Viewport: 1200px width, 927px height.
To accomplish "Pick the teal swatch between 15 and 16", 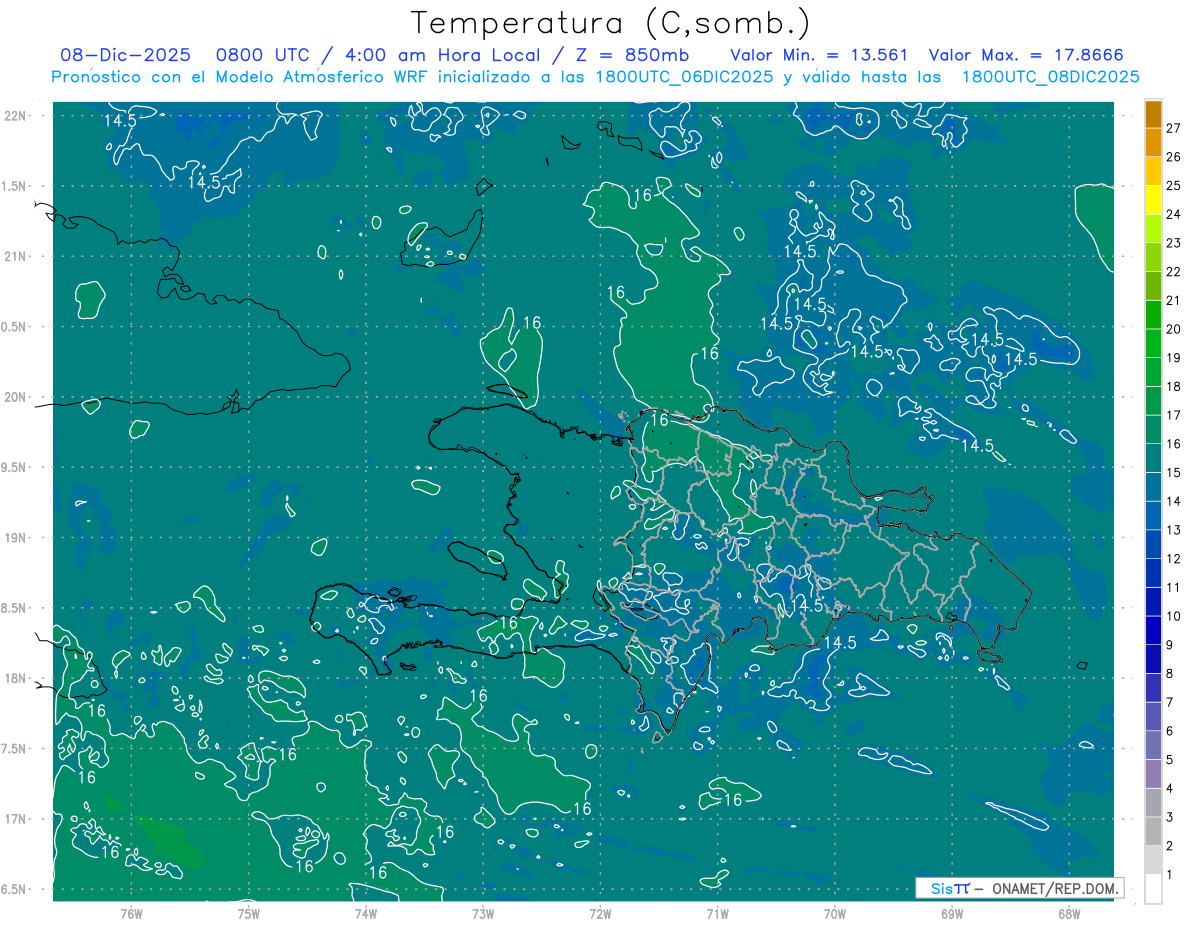I will [x=1153, y=458].
